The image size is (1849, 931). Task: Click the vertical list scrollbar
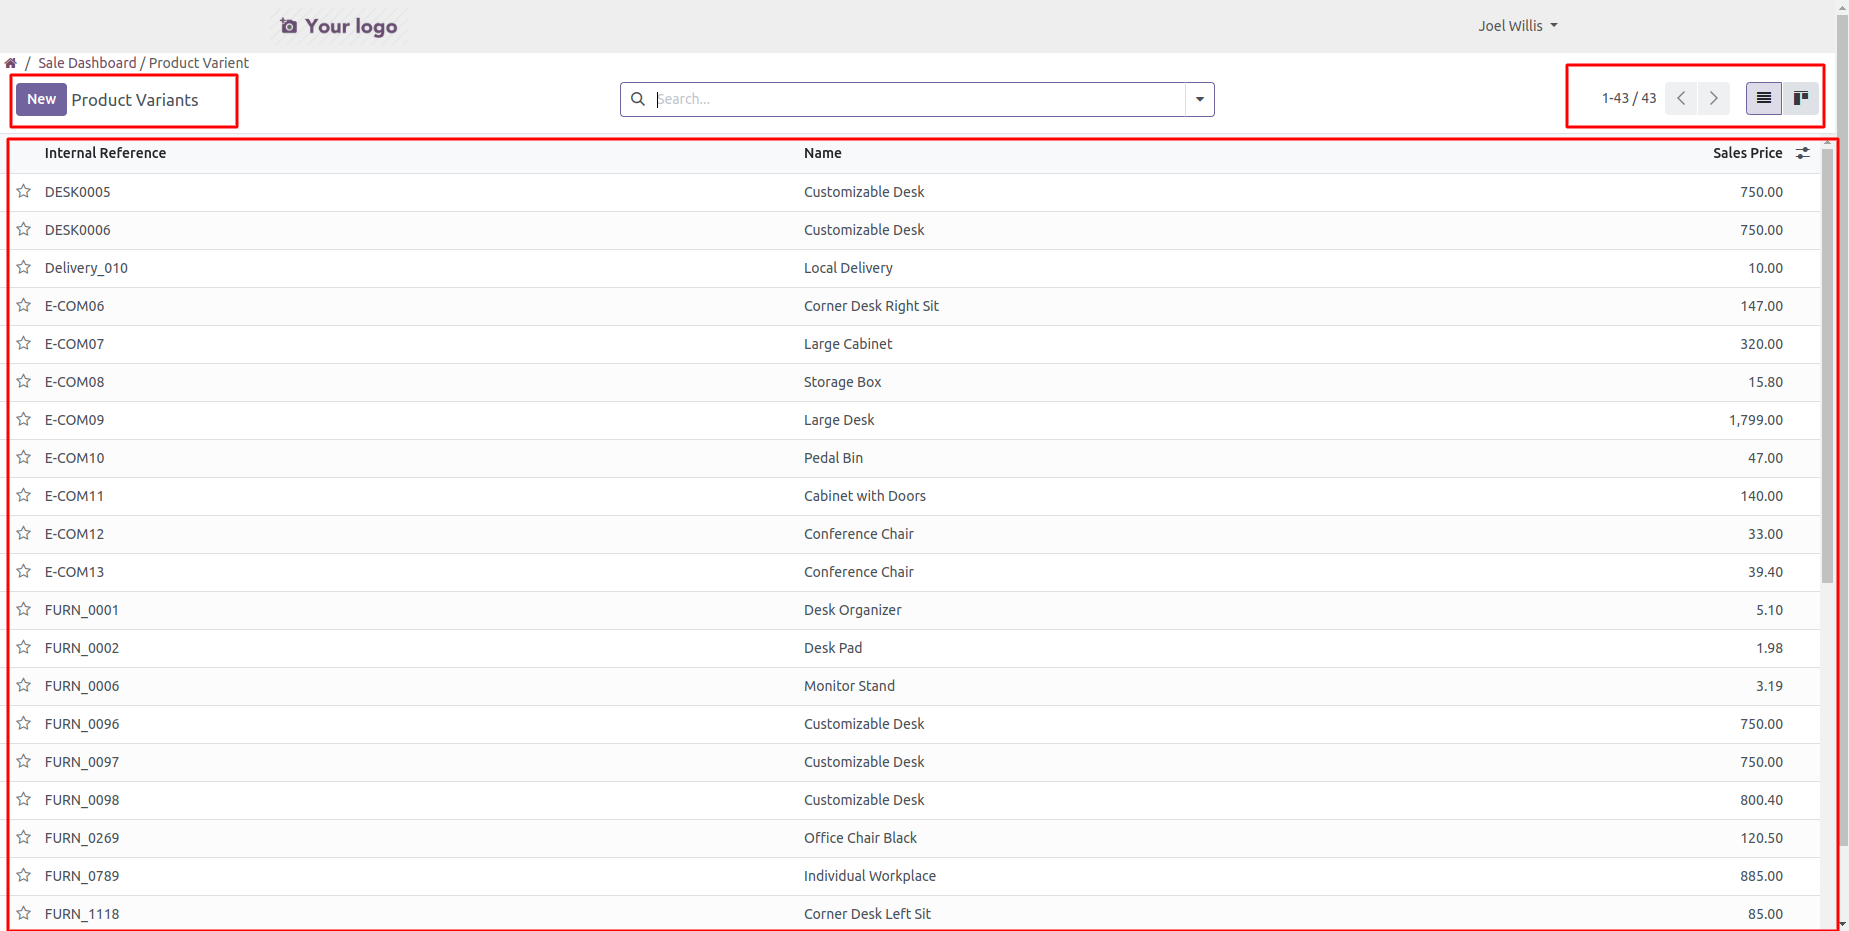click(1828, 365)
